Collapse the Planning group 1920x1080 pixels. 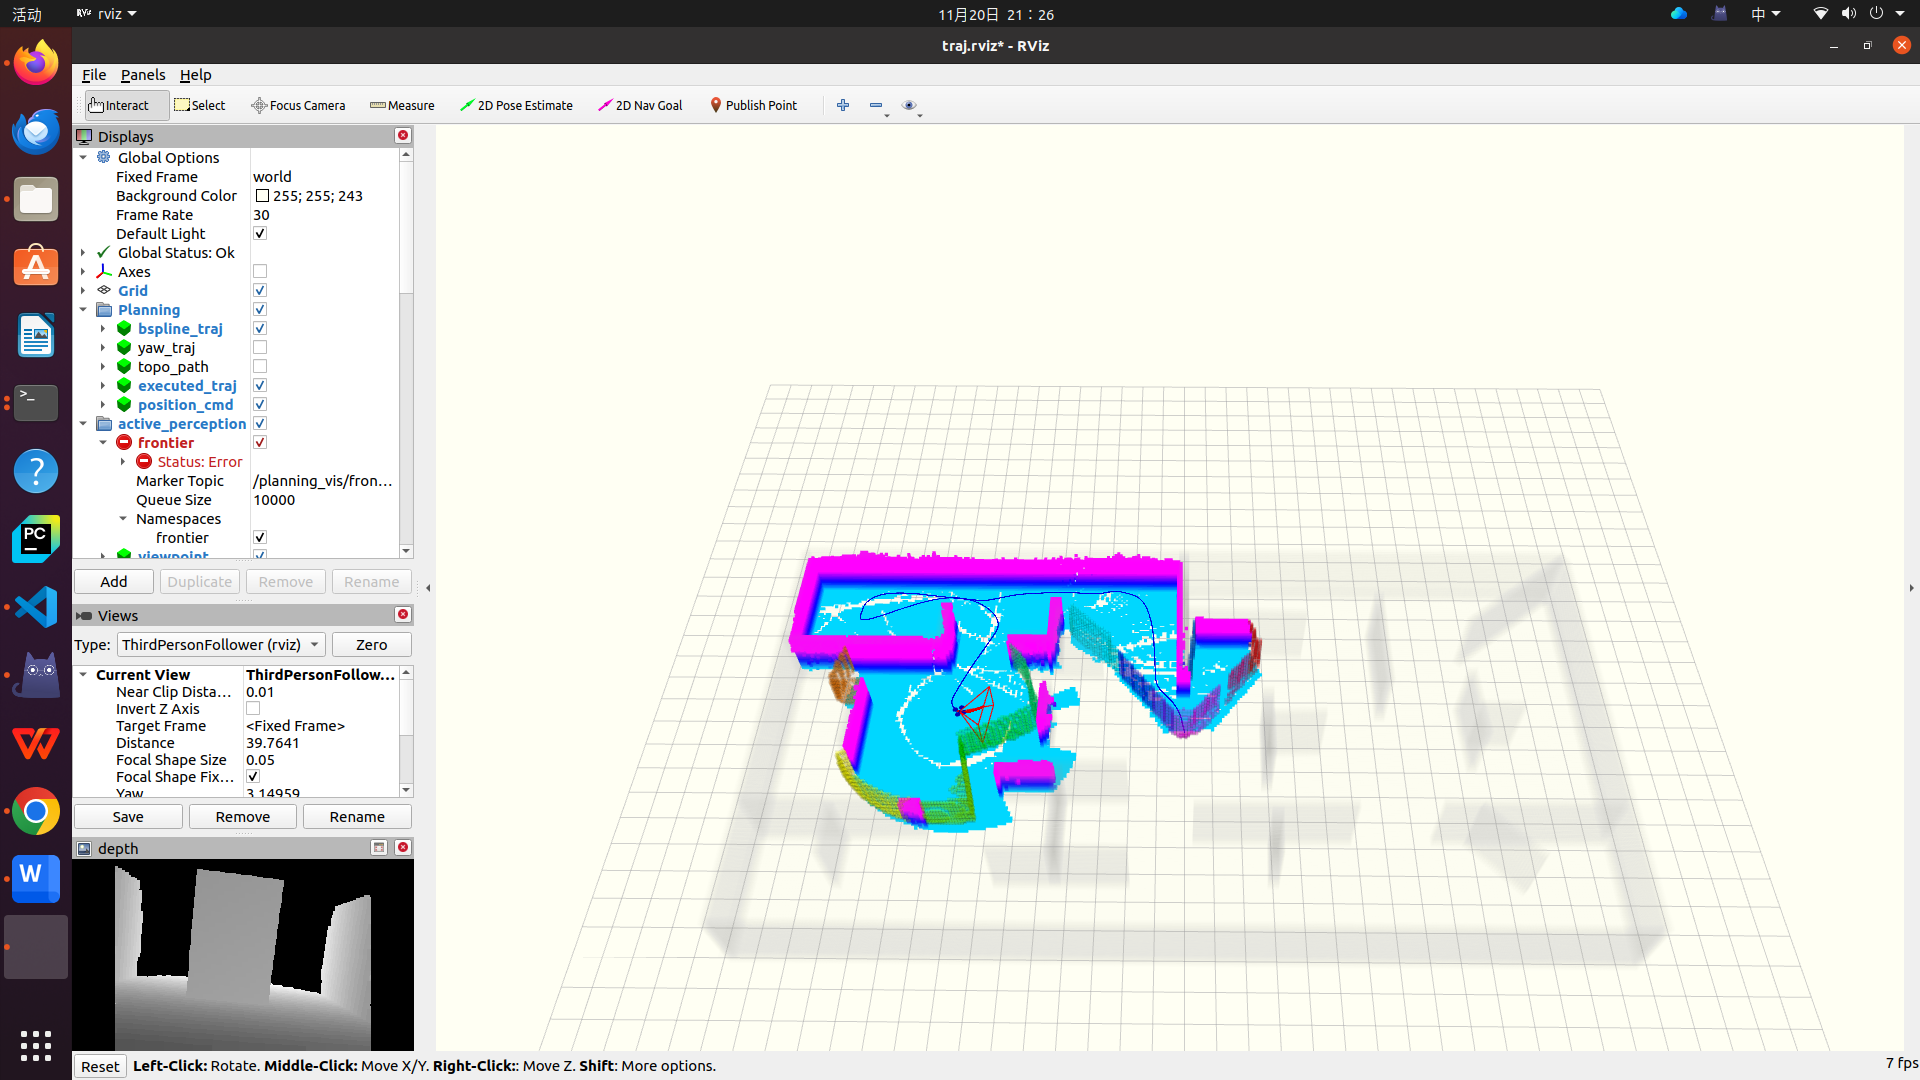pyautogui.click(x=84, y=310)
